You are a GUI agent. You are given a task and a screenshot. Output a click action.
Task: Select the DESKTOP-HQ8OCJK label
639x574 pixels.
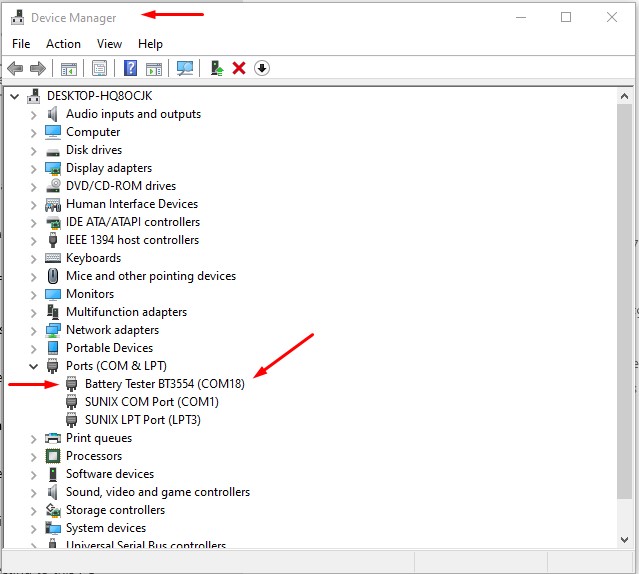(x=99, y=96)
